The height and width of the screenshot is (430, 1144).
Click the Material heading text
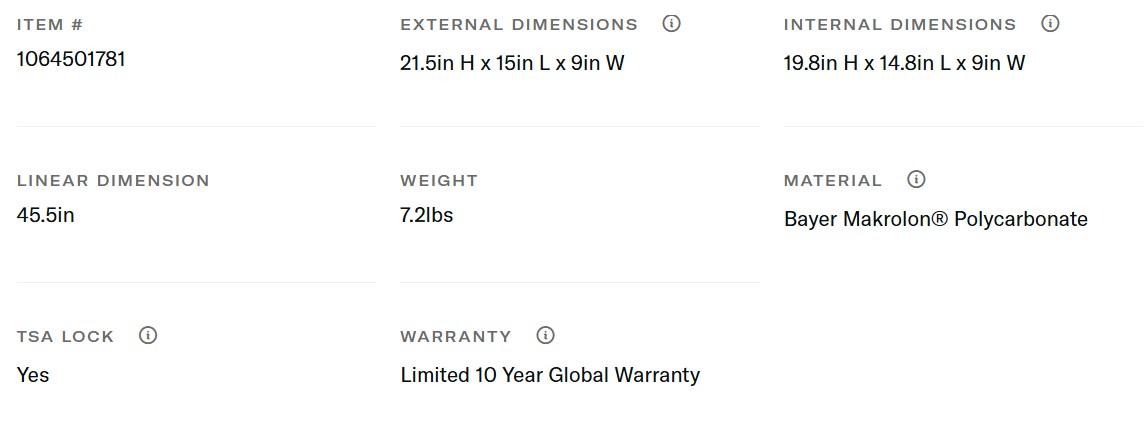pyautogui.click(x=833, y=181)
